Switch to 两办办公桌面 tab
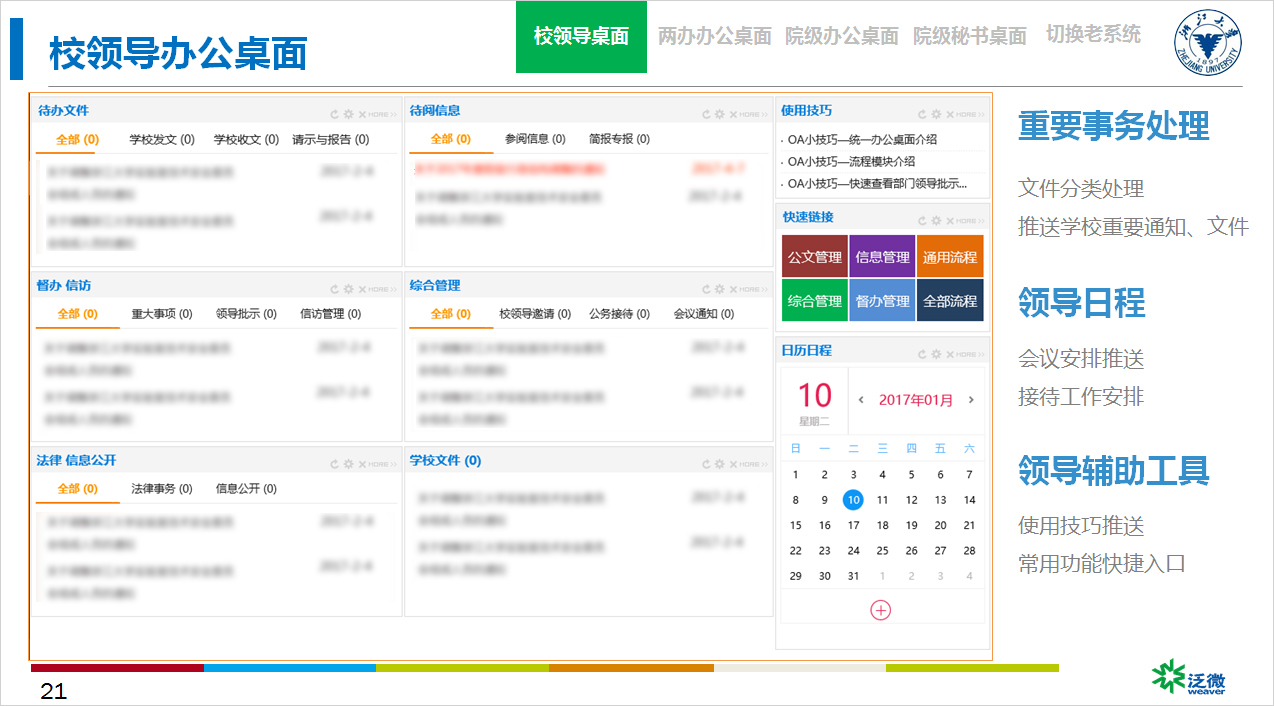This screenshot has width=1274, height=706. point(714,36)
